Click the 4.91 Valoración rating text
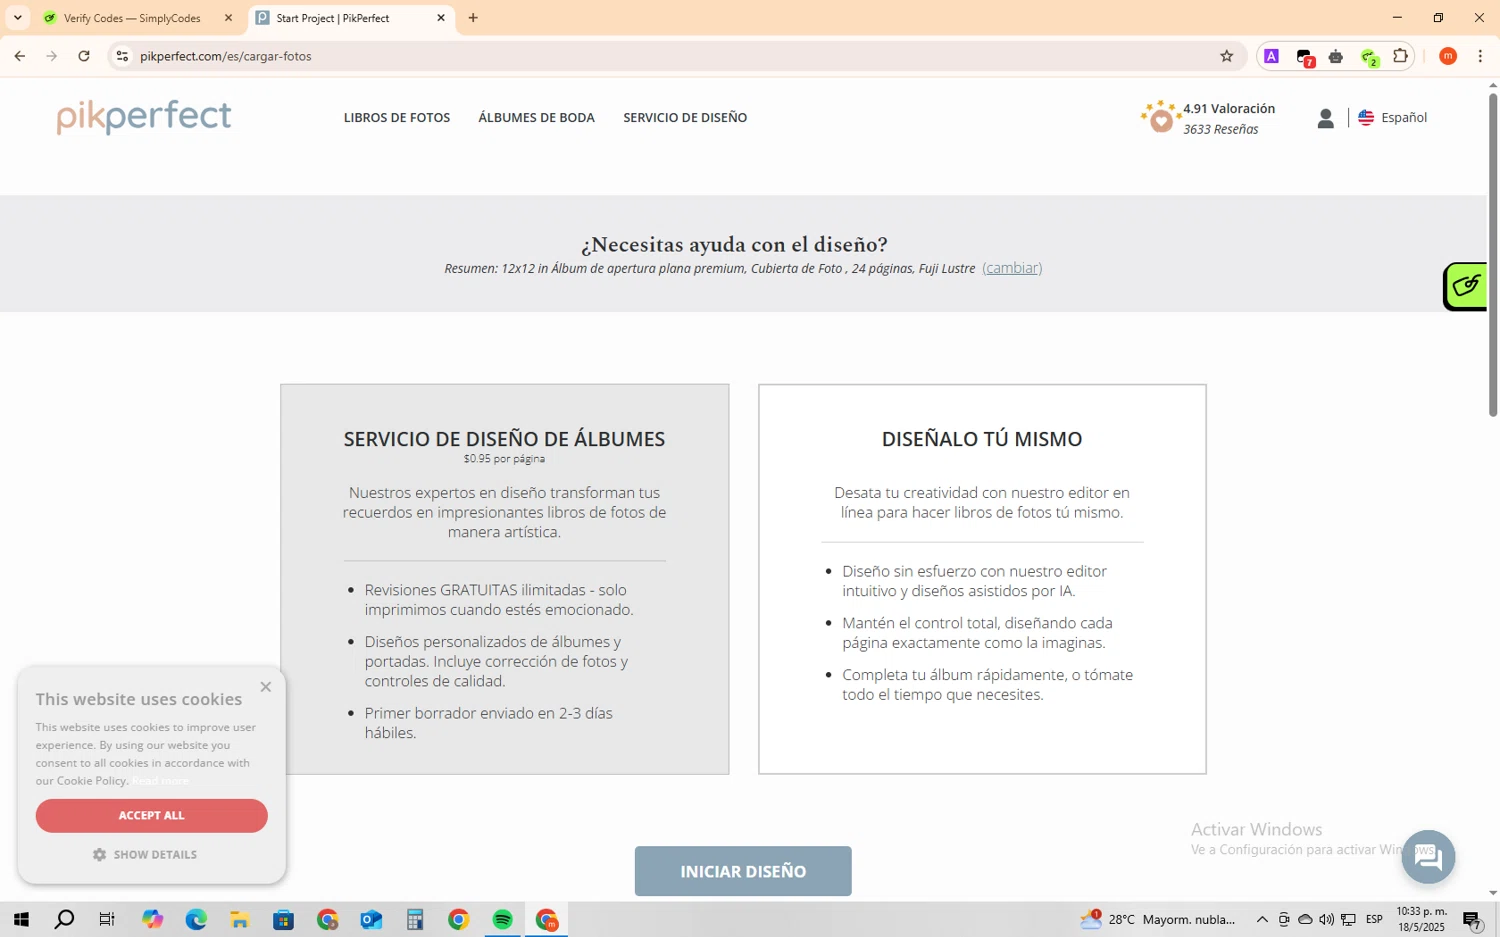1500x937 pixels. pyautogui.click(x=1229, y=108)
